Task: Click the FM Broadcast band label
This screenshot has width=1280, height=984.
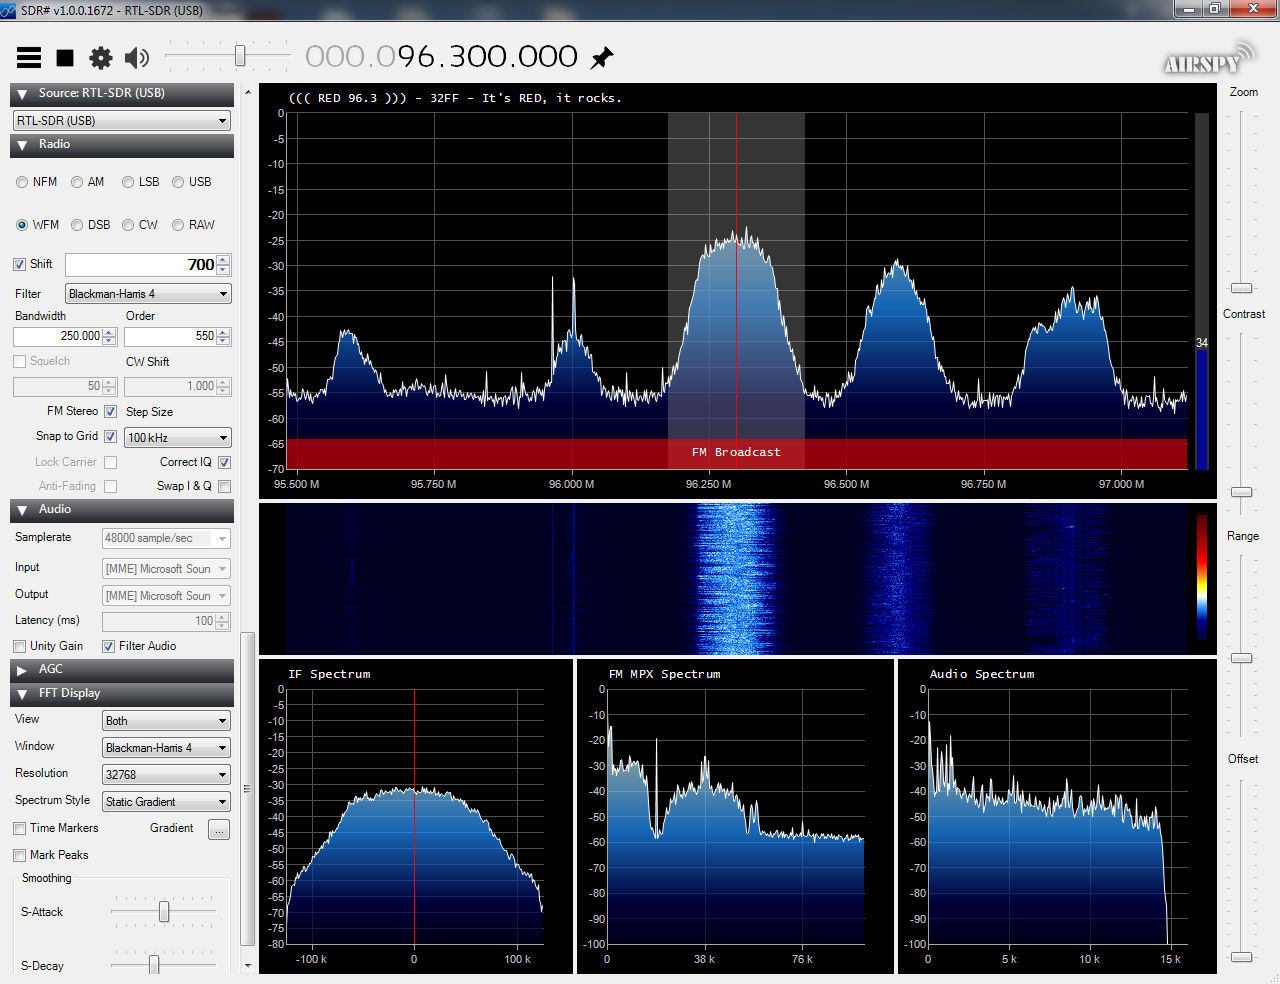Action: pyautogui.click(x=736, y=453)
